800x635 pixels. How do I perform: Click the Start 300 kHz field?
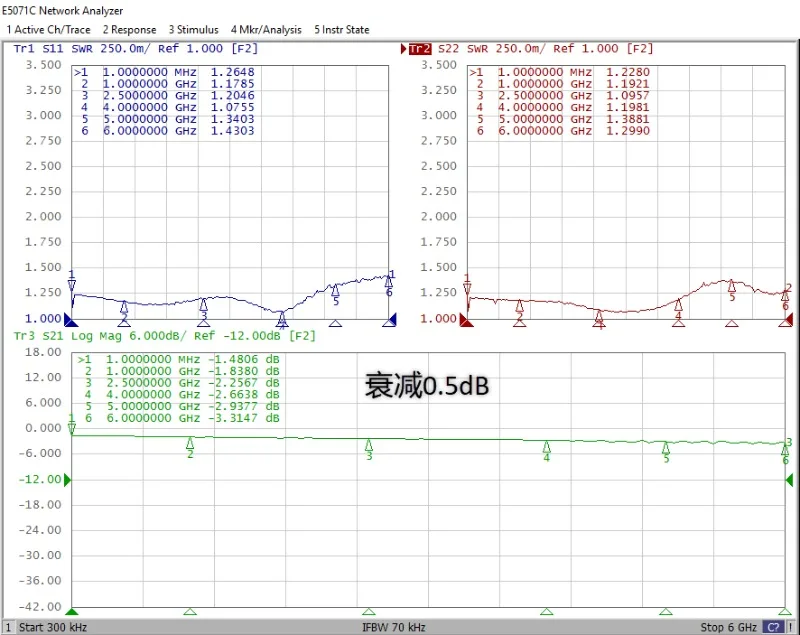(53, 627)
